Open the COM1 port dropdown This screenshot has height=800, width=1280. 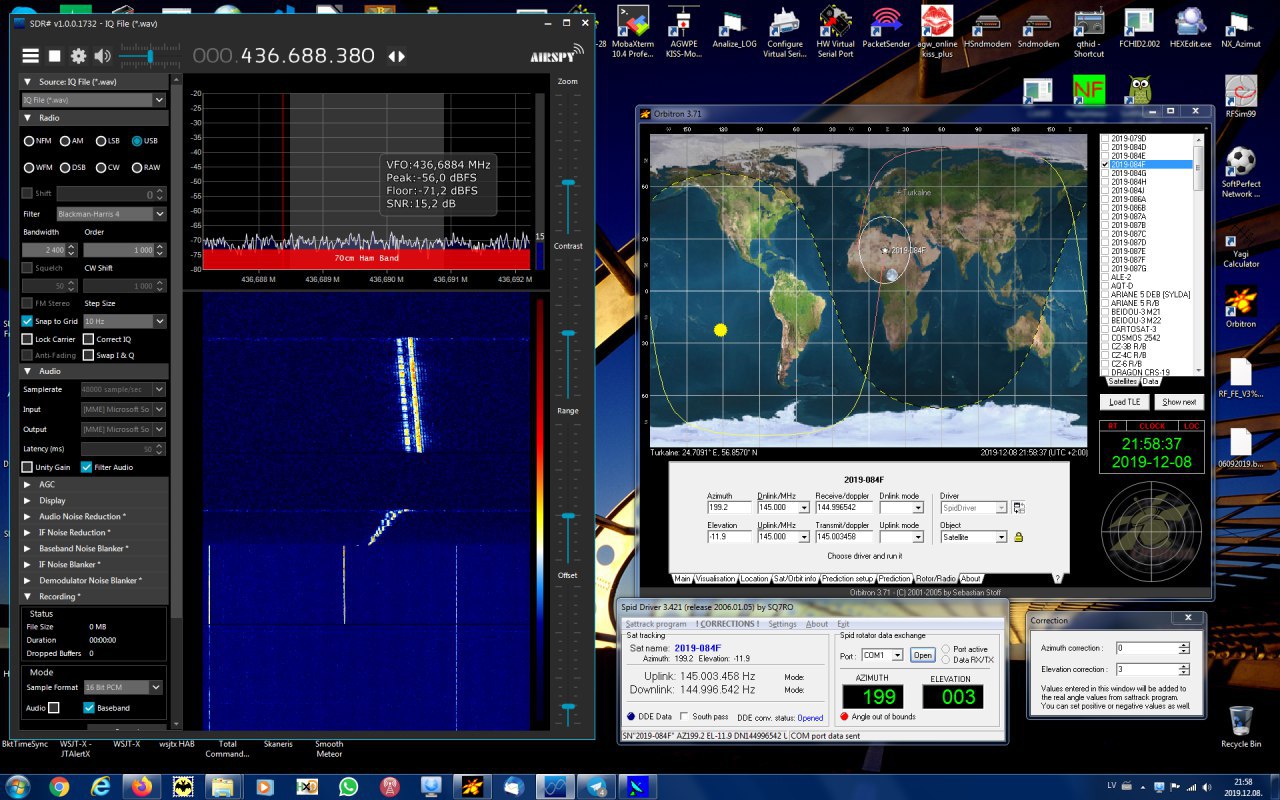click(x=896, y=655)
